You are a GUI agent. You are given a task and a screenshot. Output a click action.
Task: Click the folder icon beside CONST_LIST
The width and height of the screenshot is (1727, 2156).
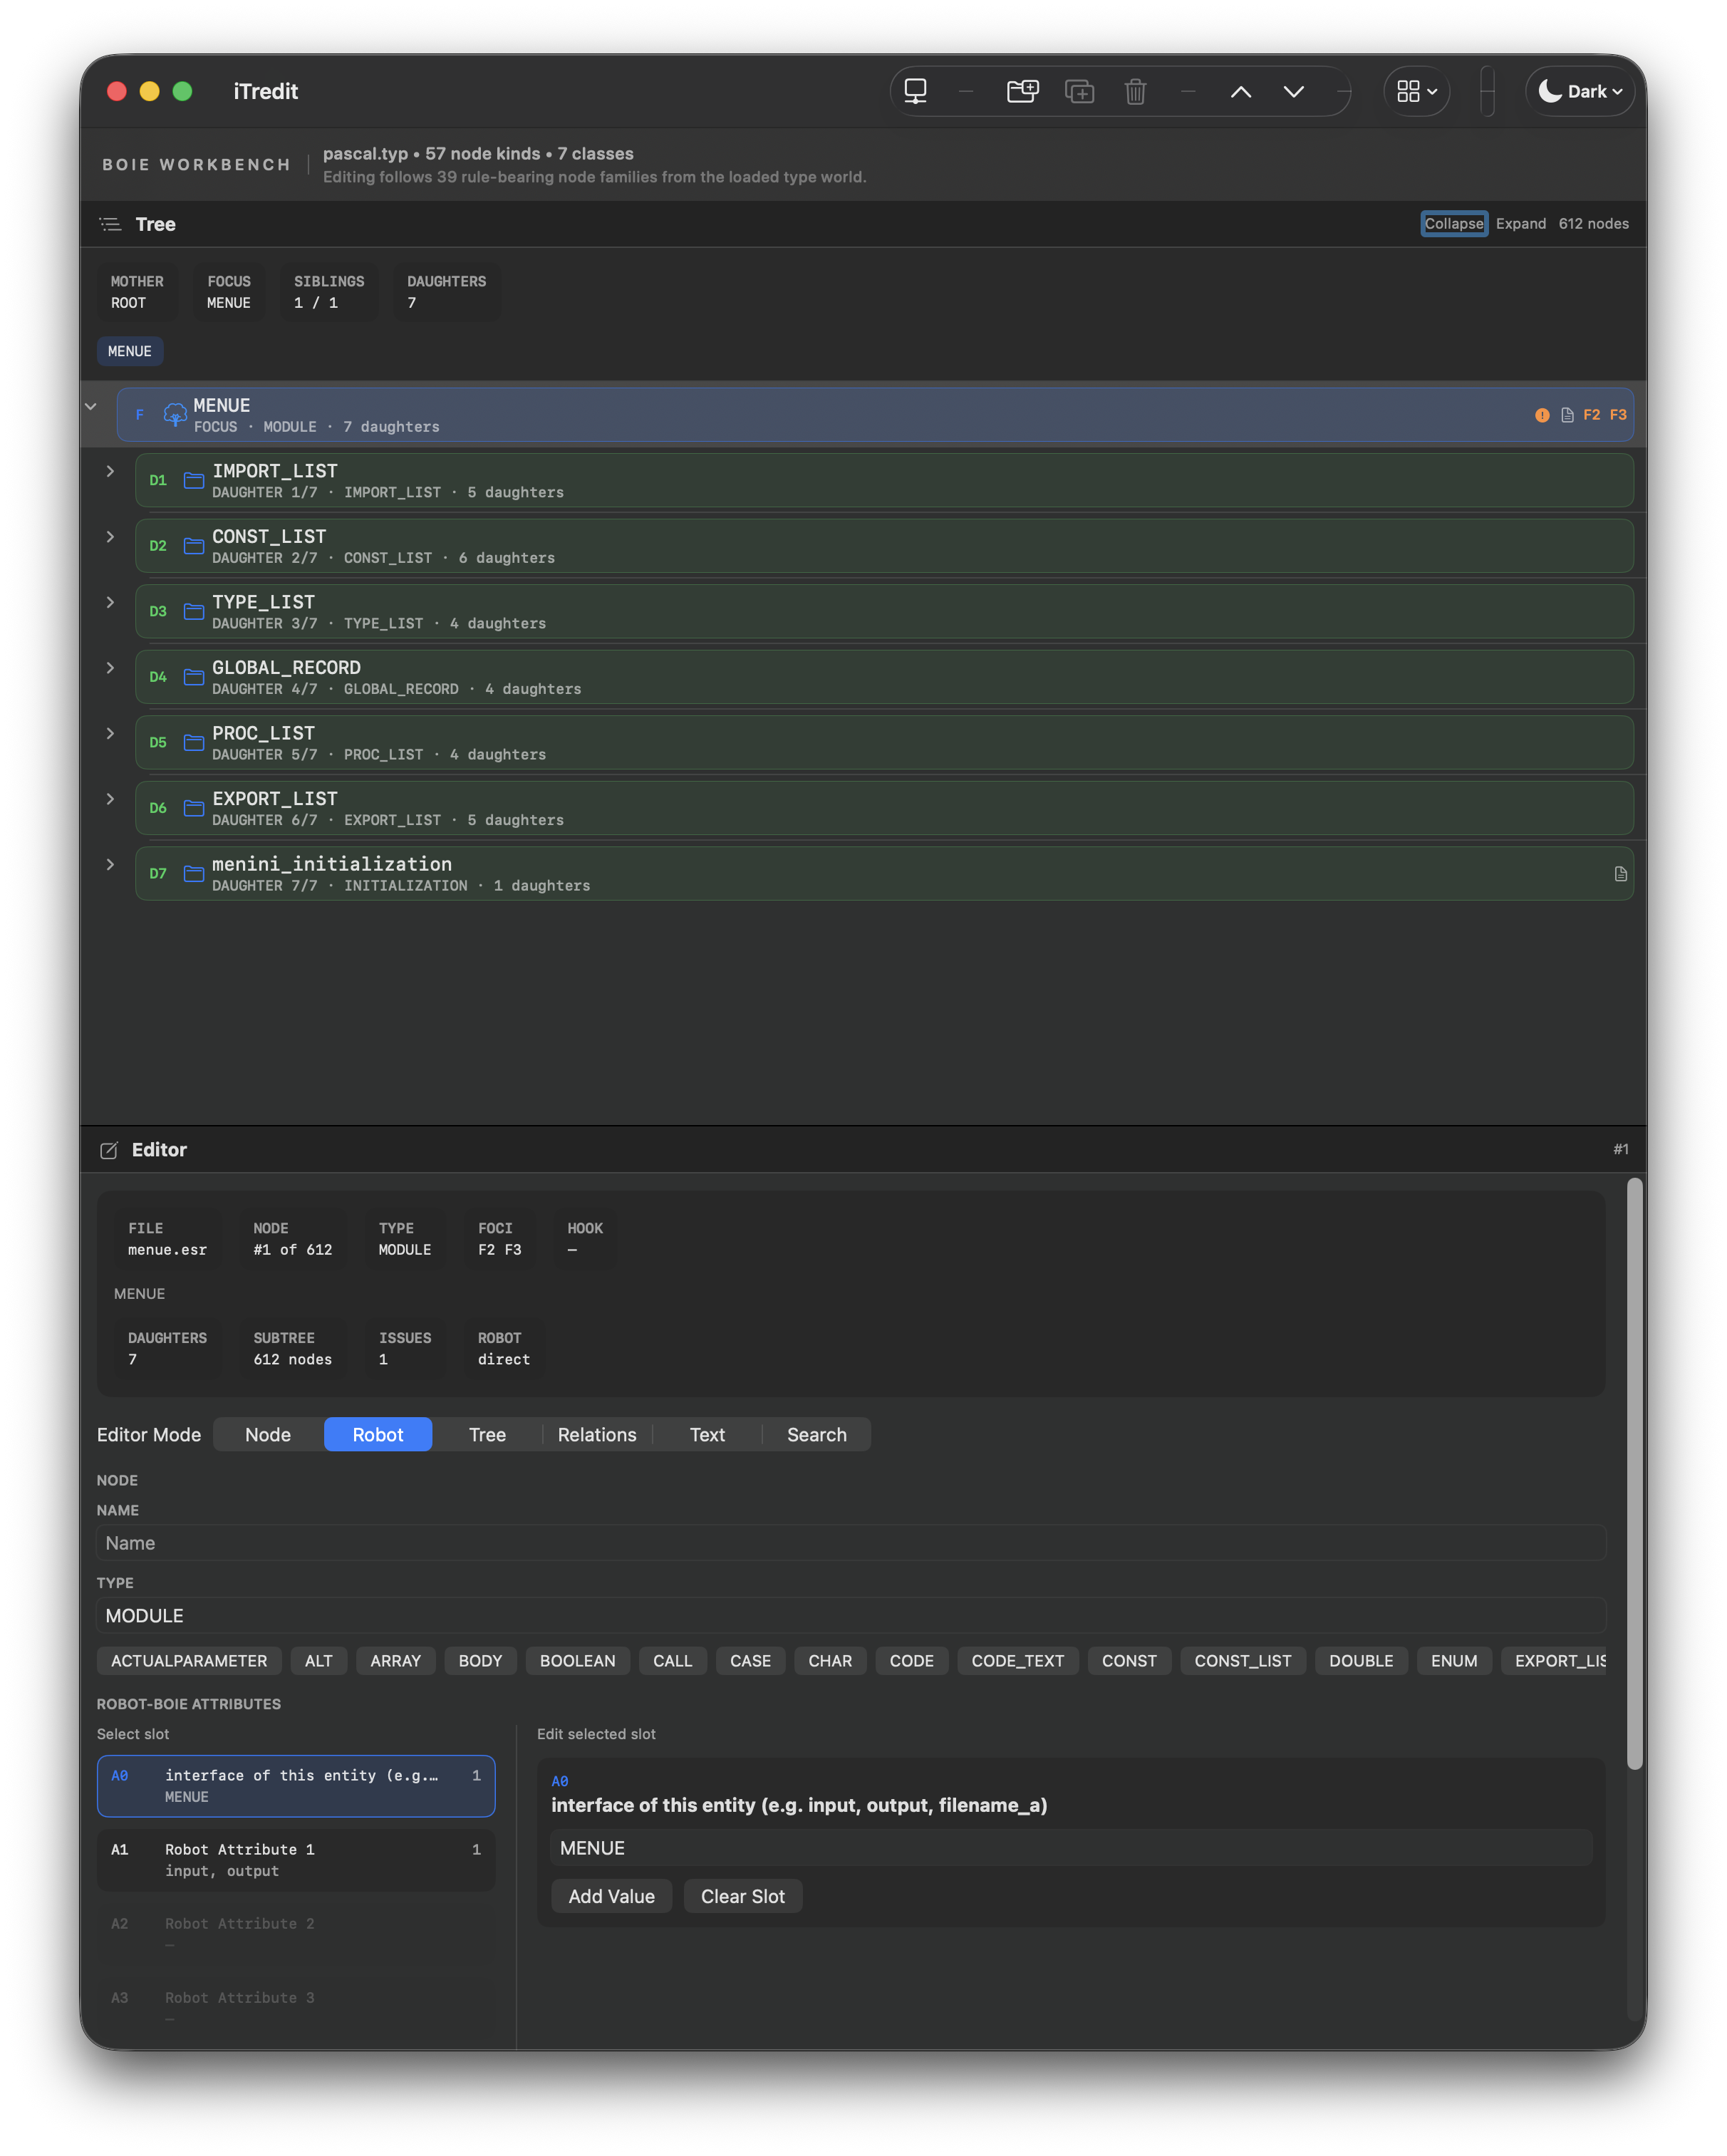194,545
